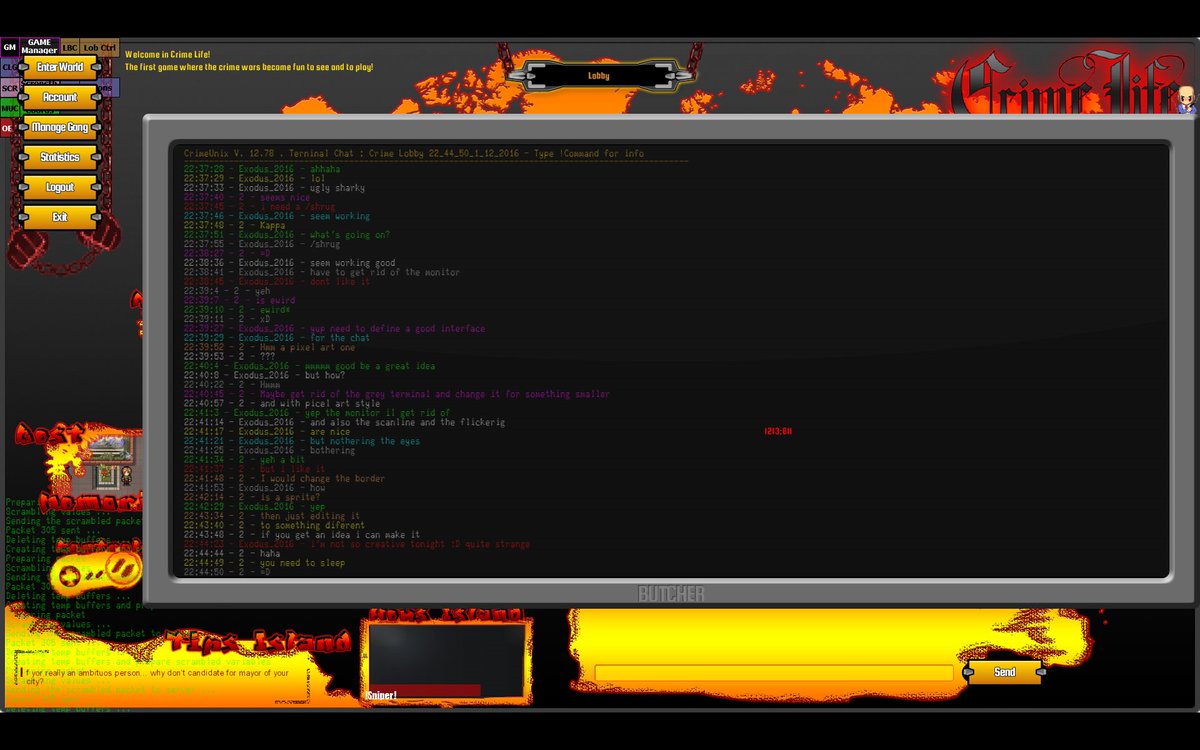Click the mayor candidate tip text
This screenshot has height=750, width=1200.
click(x=157, y=677)
